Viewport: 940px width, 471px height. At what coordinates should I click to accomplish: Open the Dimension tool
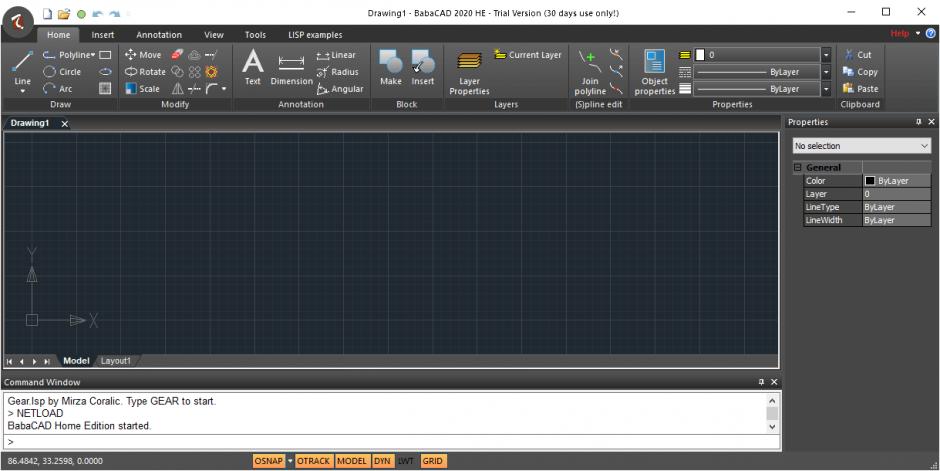tap(291, 70)
